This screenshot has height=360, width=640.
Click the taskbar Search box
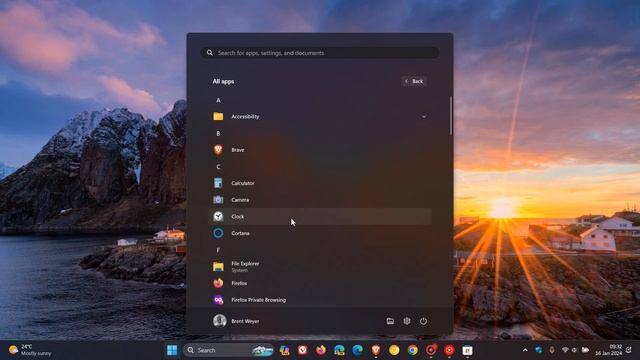pos(229,350)
